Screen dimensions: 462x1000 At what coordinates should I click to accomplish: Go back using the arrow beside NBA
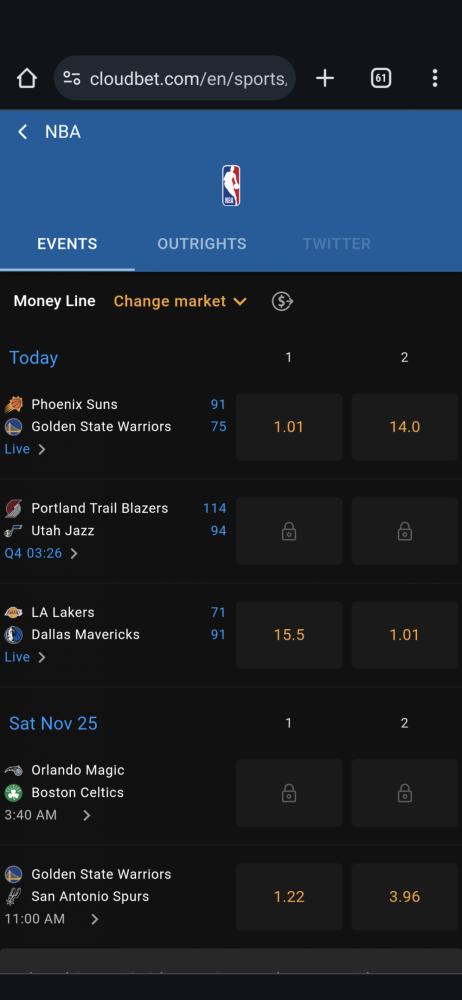click(22, 132)
